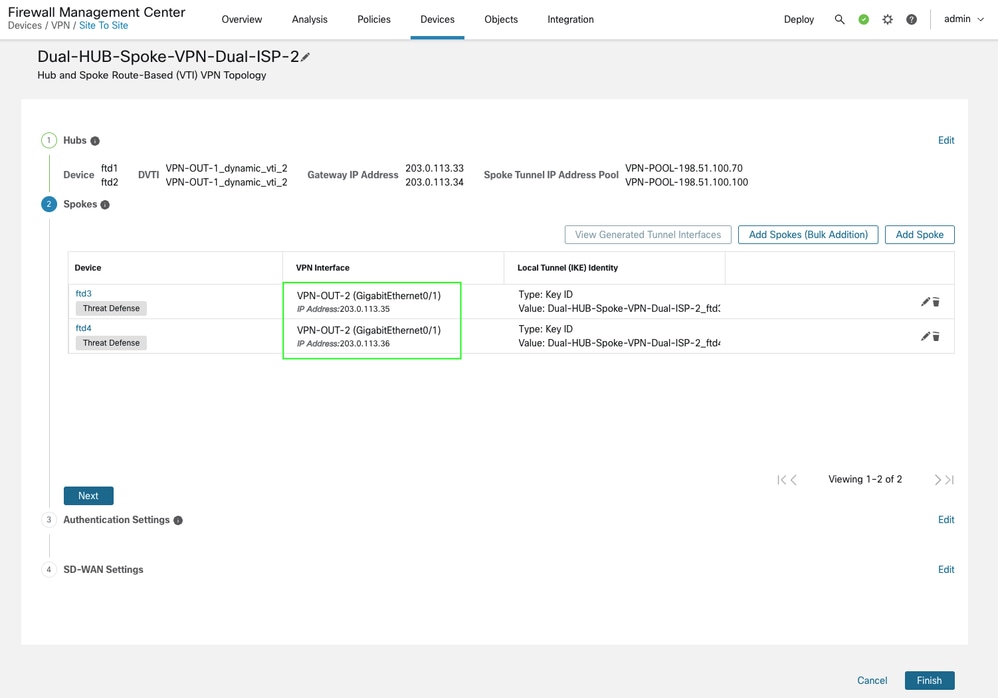The image size is (998, 698).
Task: Follow the Site To Site breadcrumb link
Action: (104, 25)
